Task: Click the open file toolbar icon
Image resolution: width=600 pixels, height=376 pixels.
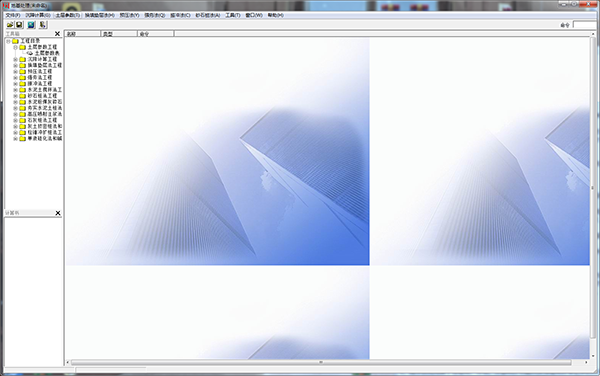Action: tap(10, 25)
